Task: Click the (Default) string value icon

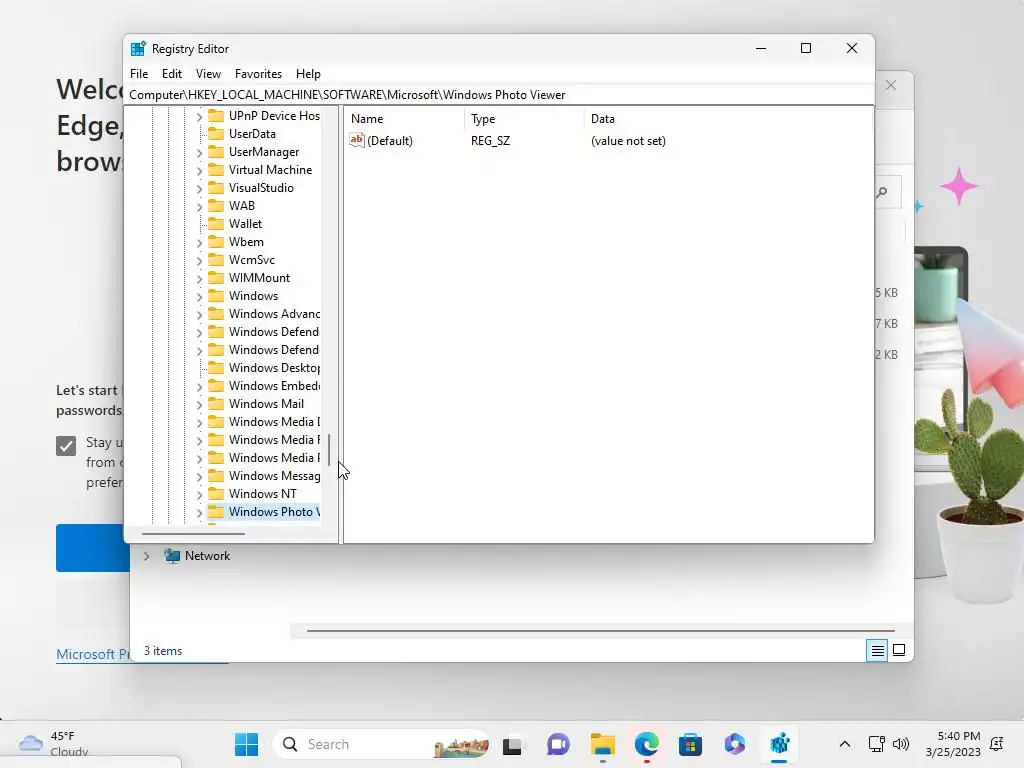Action: coord(357,140)
